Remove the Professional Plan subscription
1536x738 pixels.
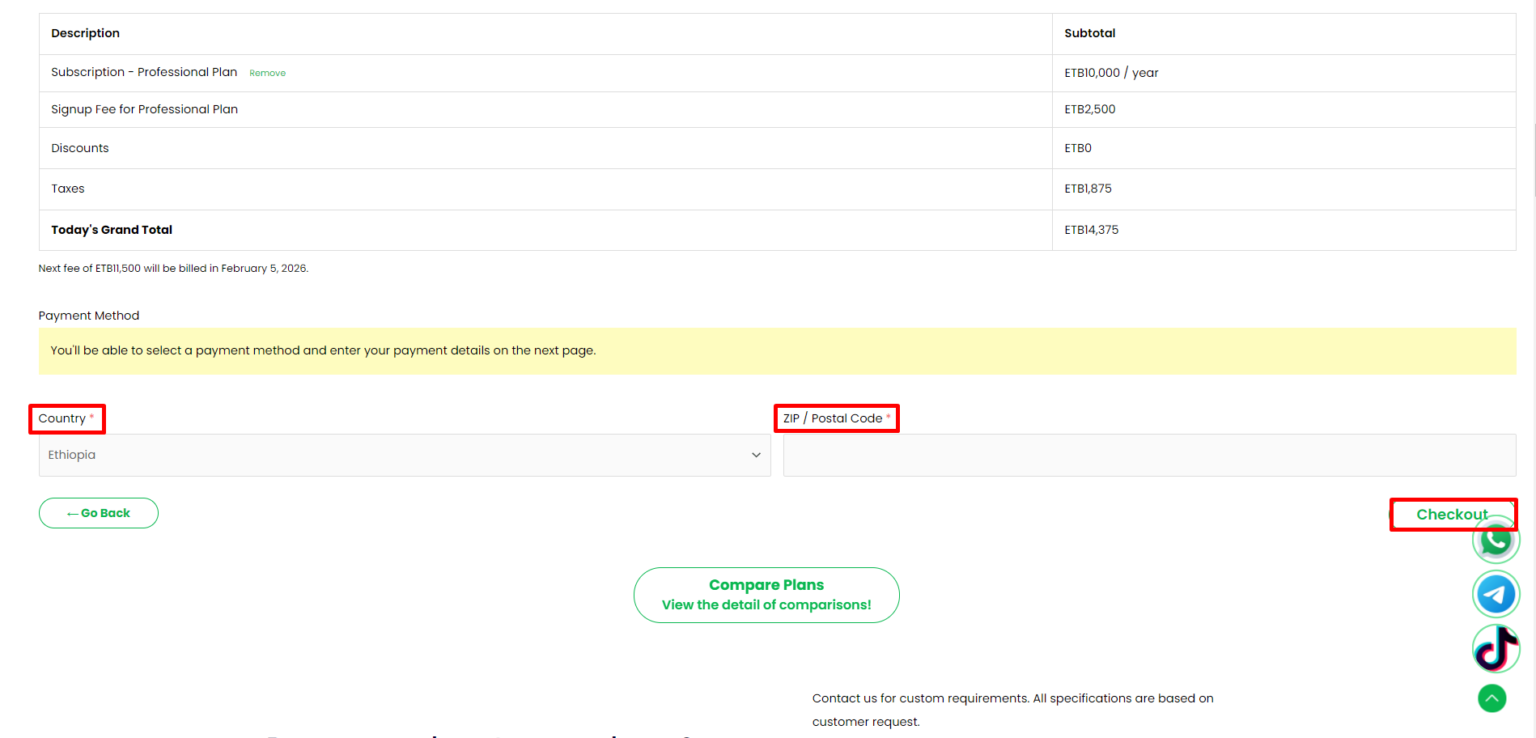267,73
